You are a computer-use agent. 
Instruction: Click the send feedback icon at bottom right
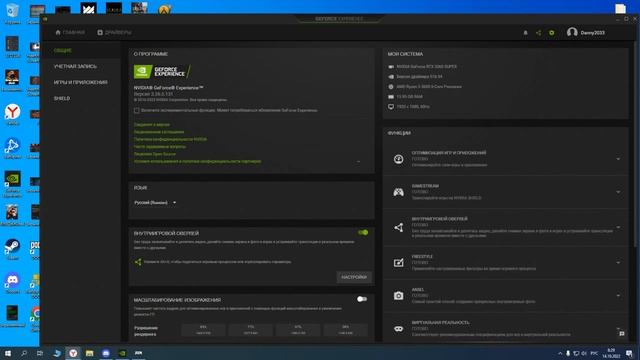tap(622, 334)
